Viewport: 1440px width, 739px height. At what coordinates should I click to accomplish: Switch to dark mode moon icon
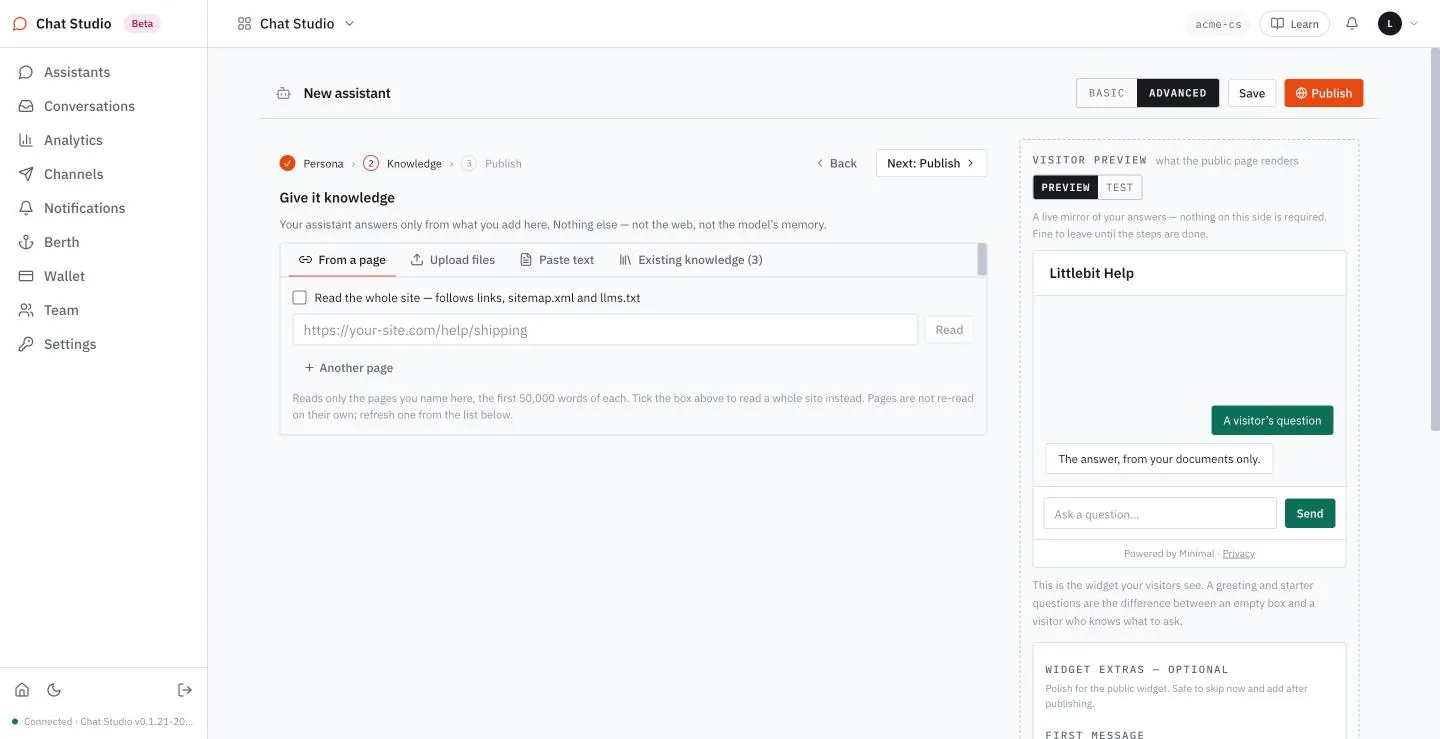click(x=54, y=690)
